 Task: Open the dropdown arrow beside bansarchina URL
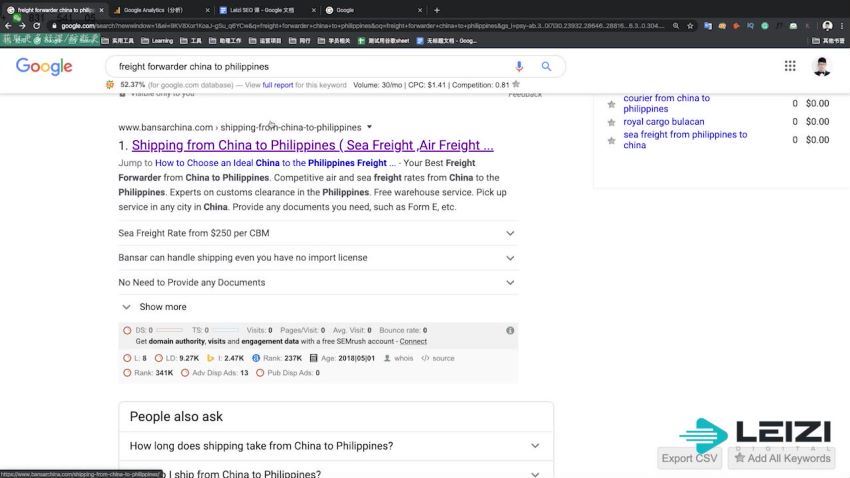[369, 127]
